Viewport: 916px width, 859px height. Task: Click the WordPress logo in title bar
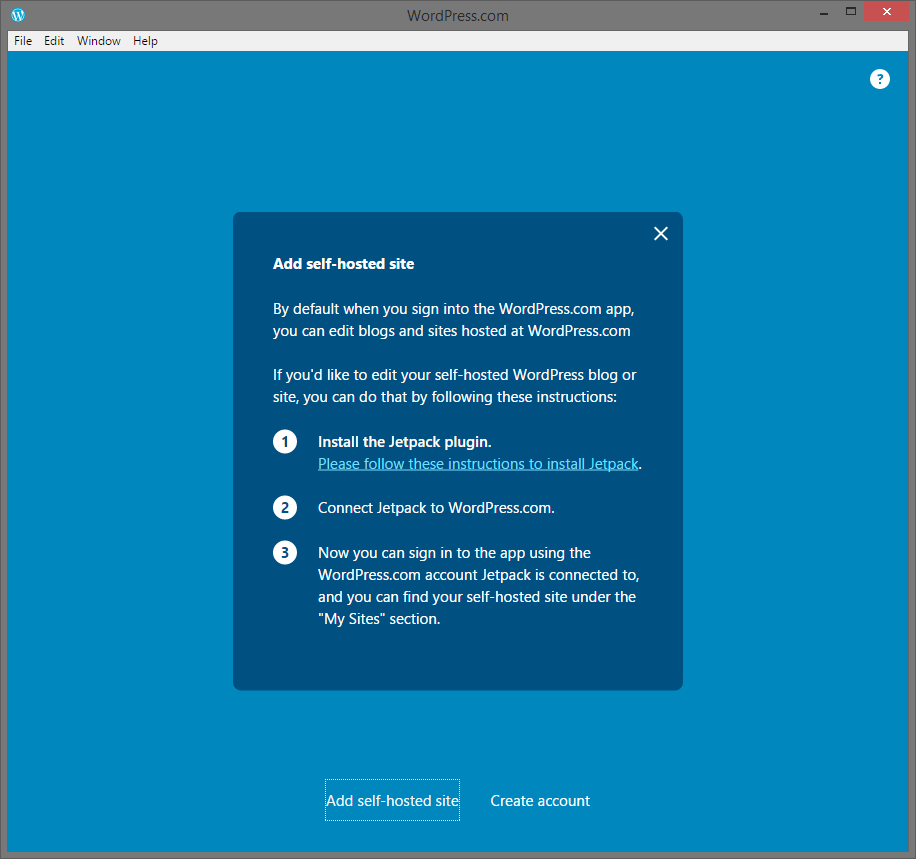point(18,15)
